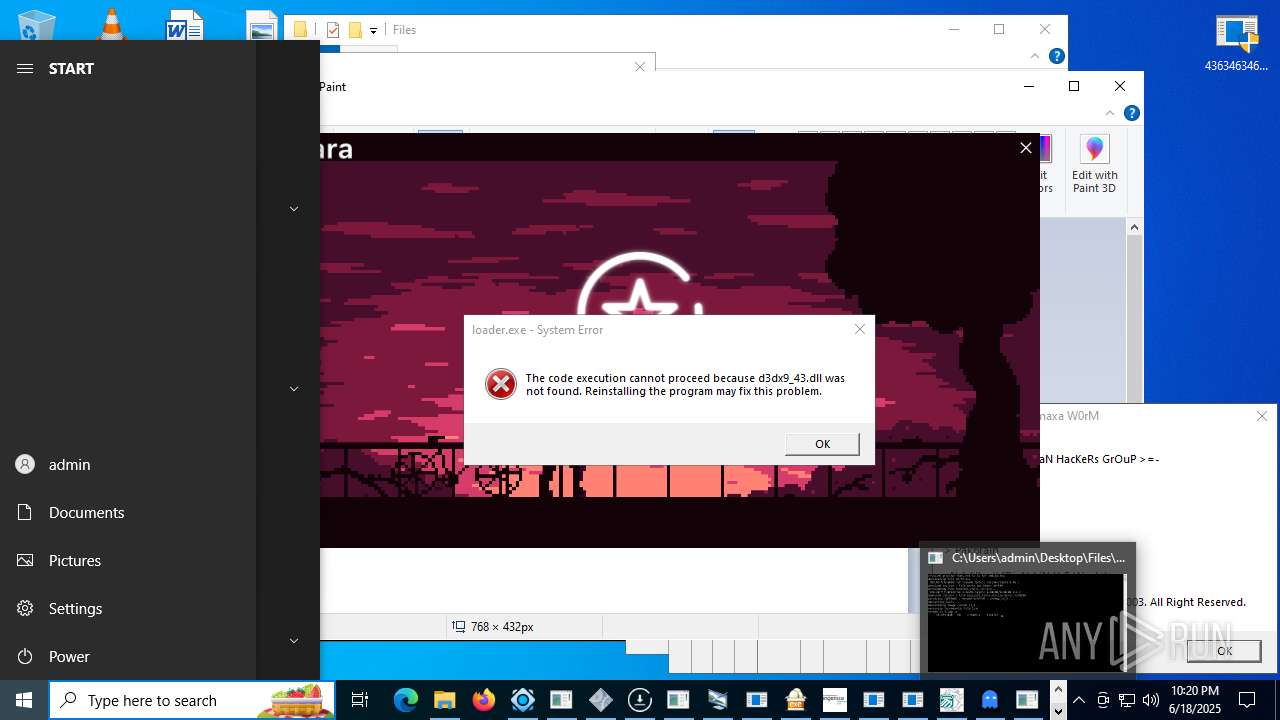1280x720 pixels.
Task: Close the dark splash screen with the white X
Action: coord(1025,148)
